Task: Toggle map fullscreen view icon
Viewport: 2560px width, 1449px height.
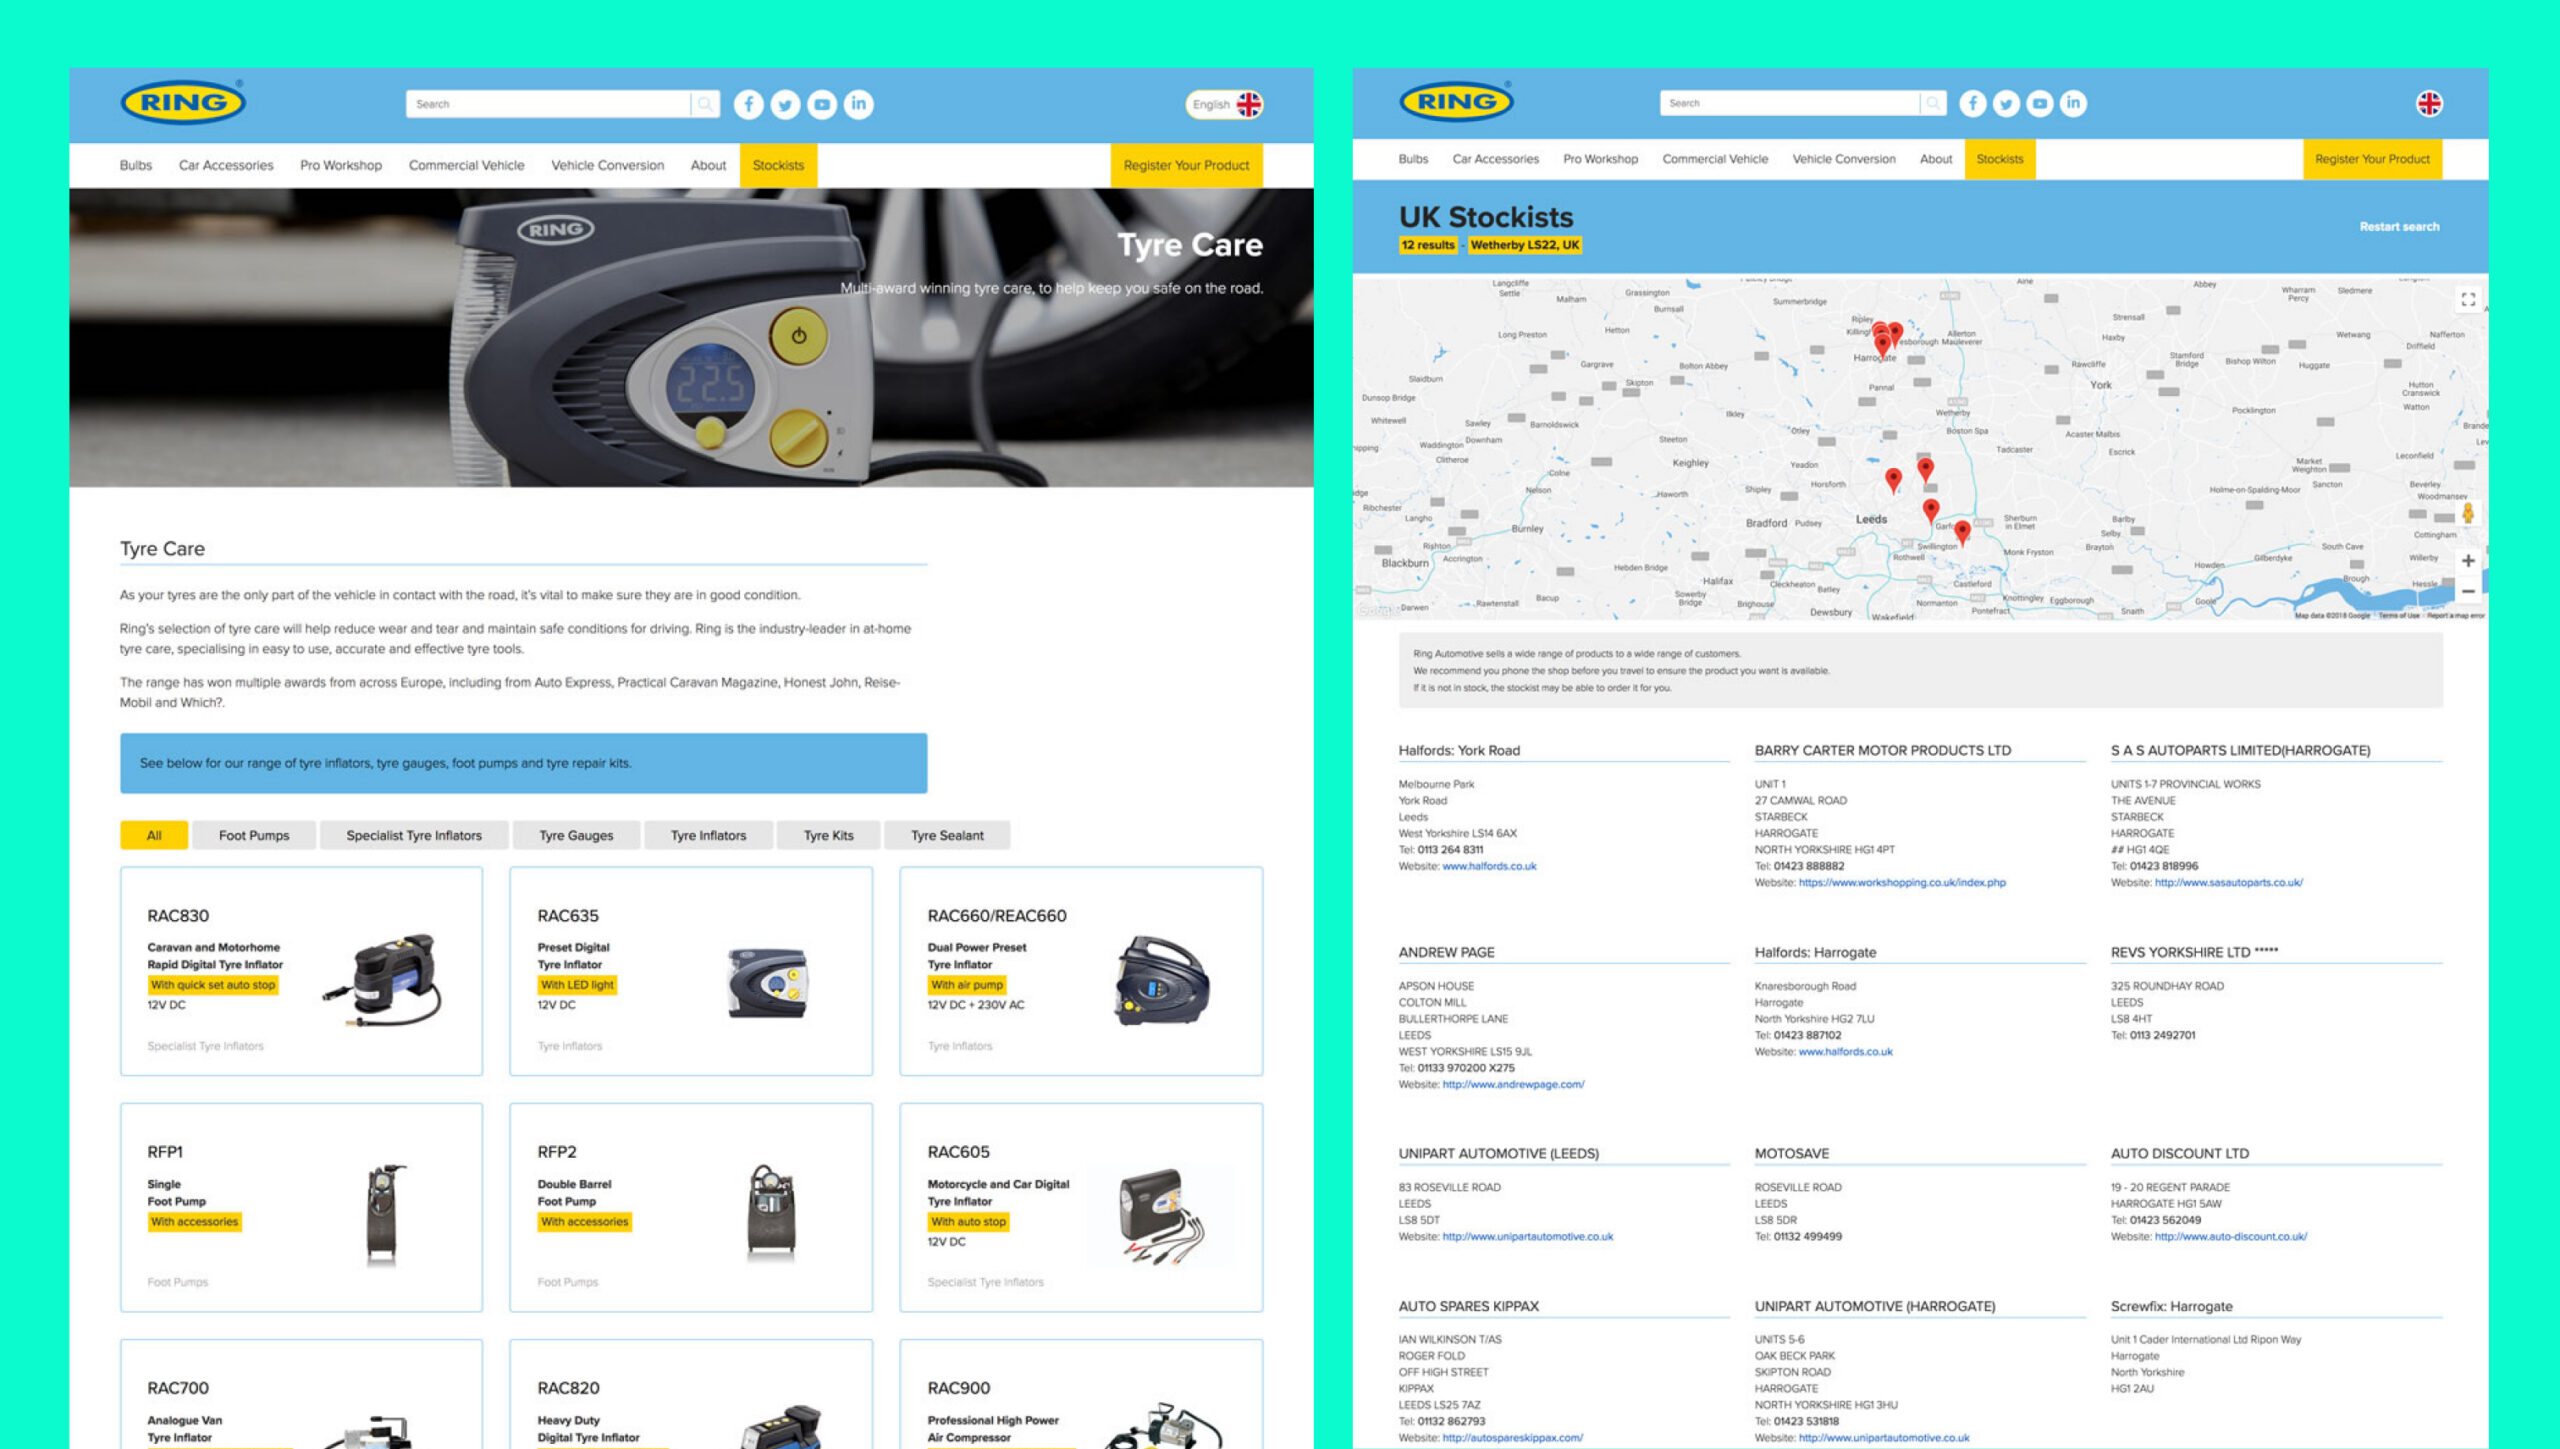Action: (x=2467, y=299)
